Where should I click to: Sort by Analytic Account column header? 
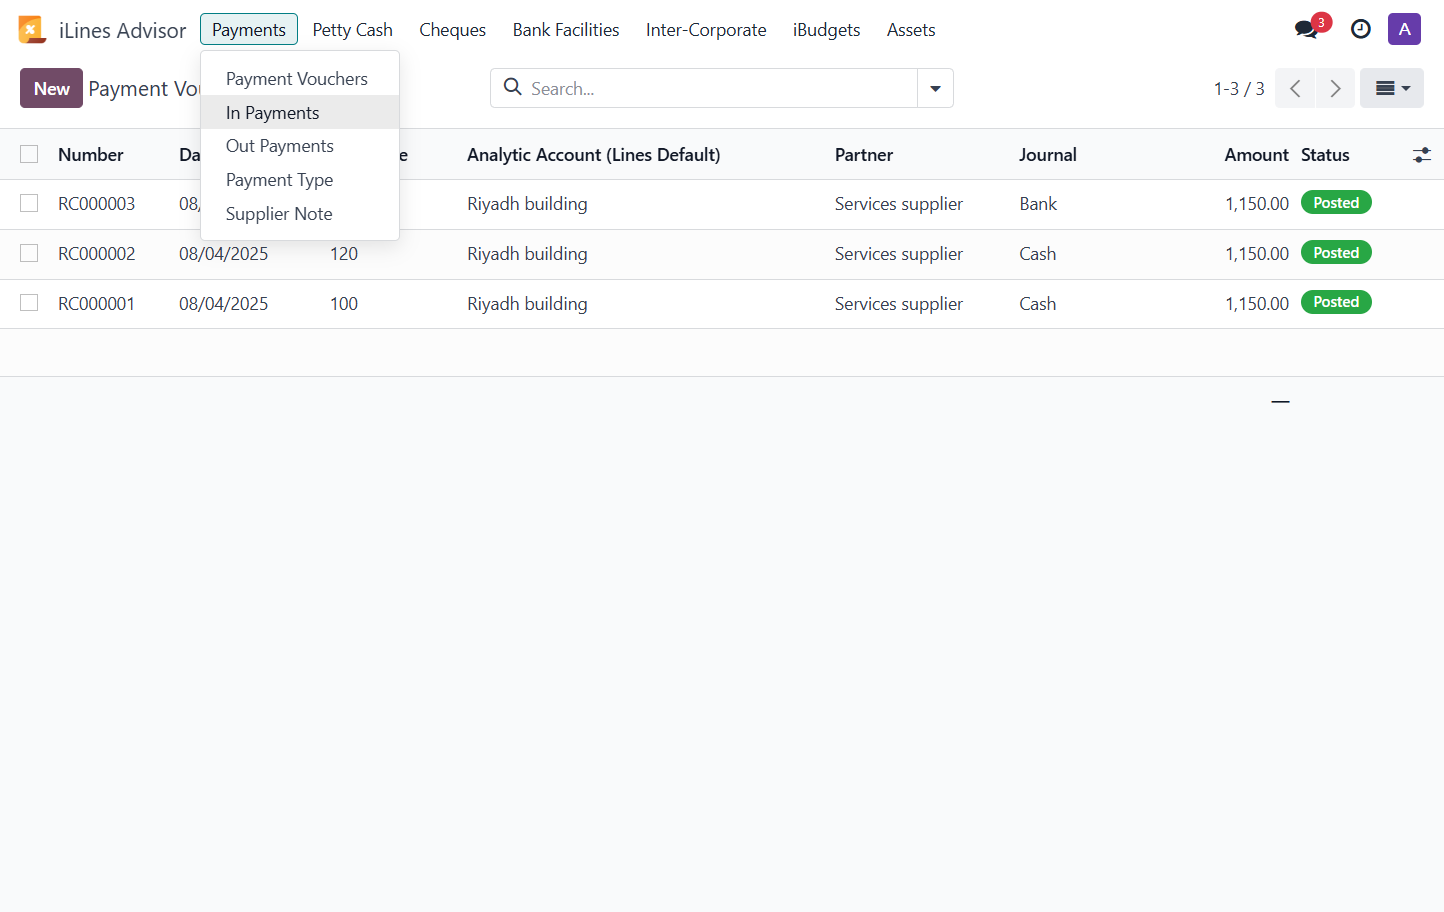594,155
